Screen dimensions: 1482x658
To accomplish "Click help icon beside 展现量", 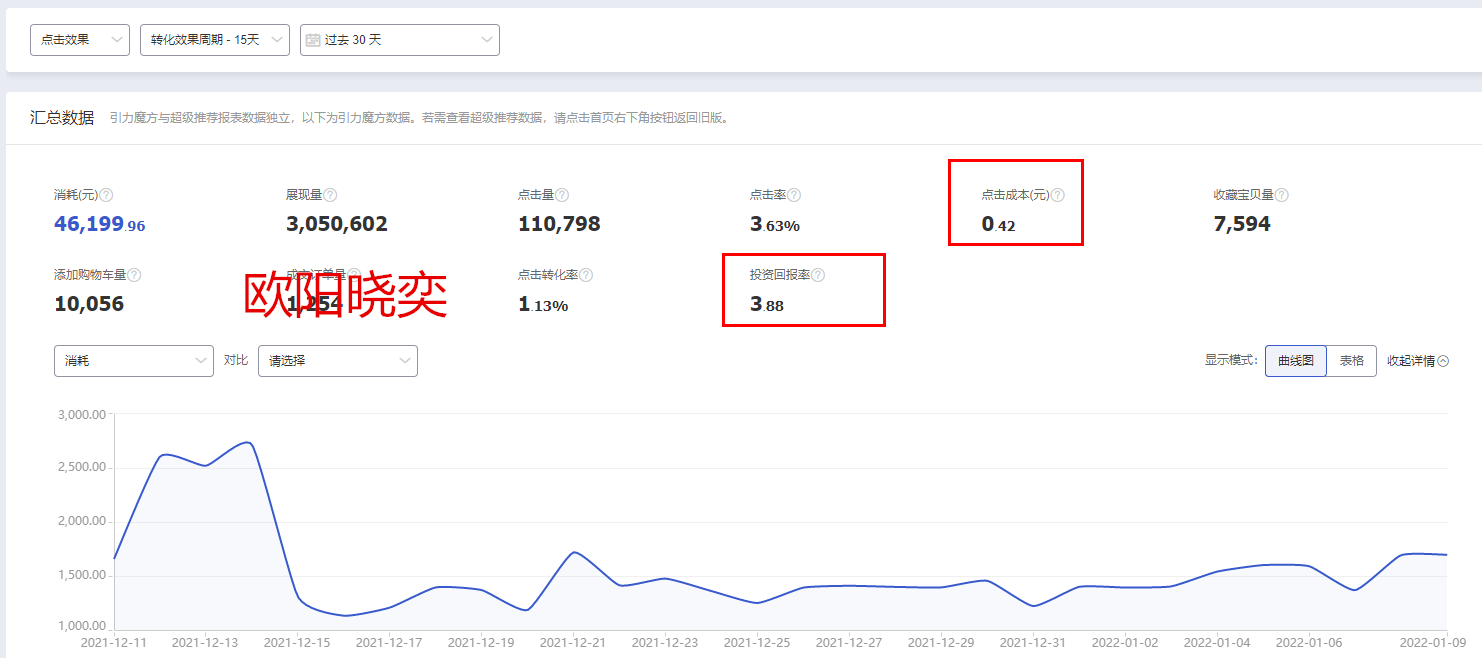I will (x=330, y=196).
